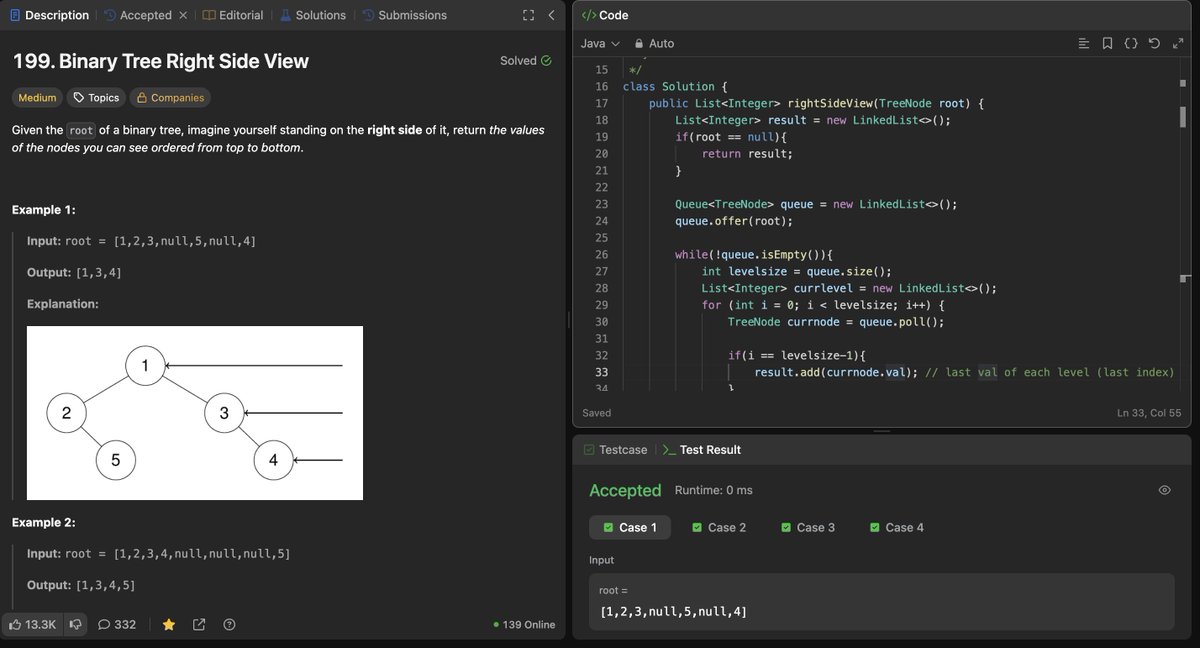1200x648 pixels.
Task: Click the Solved status label
Action: pyautogui.click(x=526, y=61)
